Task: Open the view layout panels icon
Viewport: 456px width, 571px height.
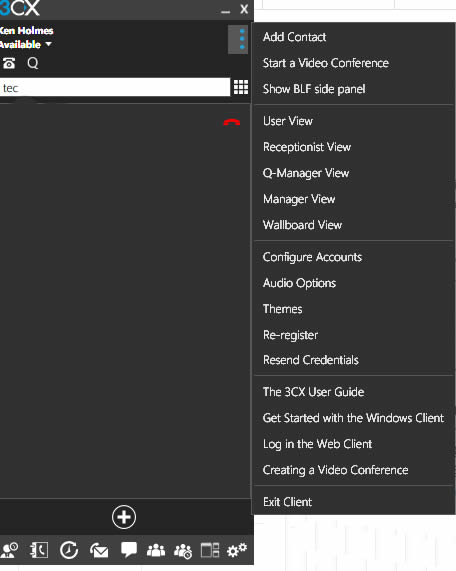Action: pos(210,550)
